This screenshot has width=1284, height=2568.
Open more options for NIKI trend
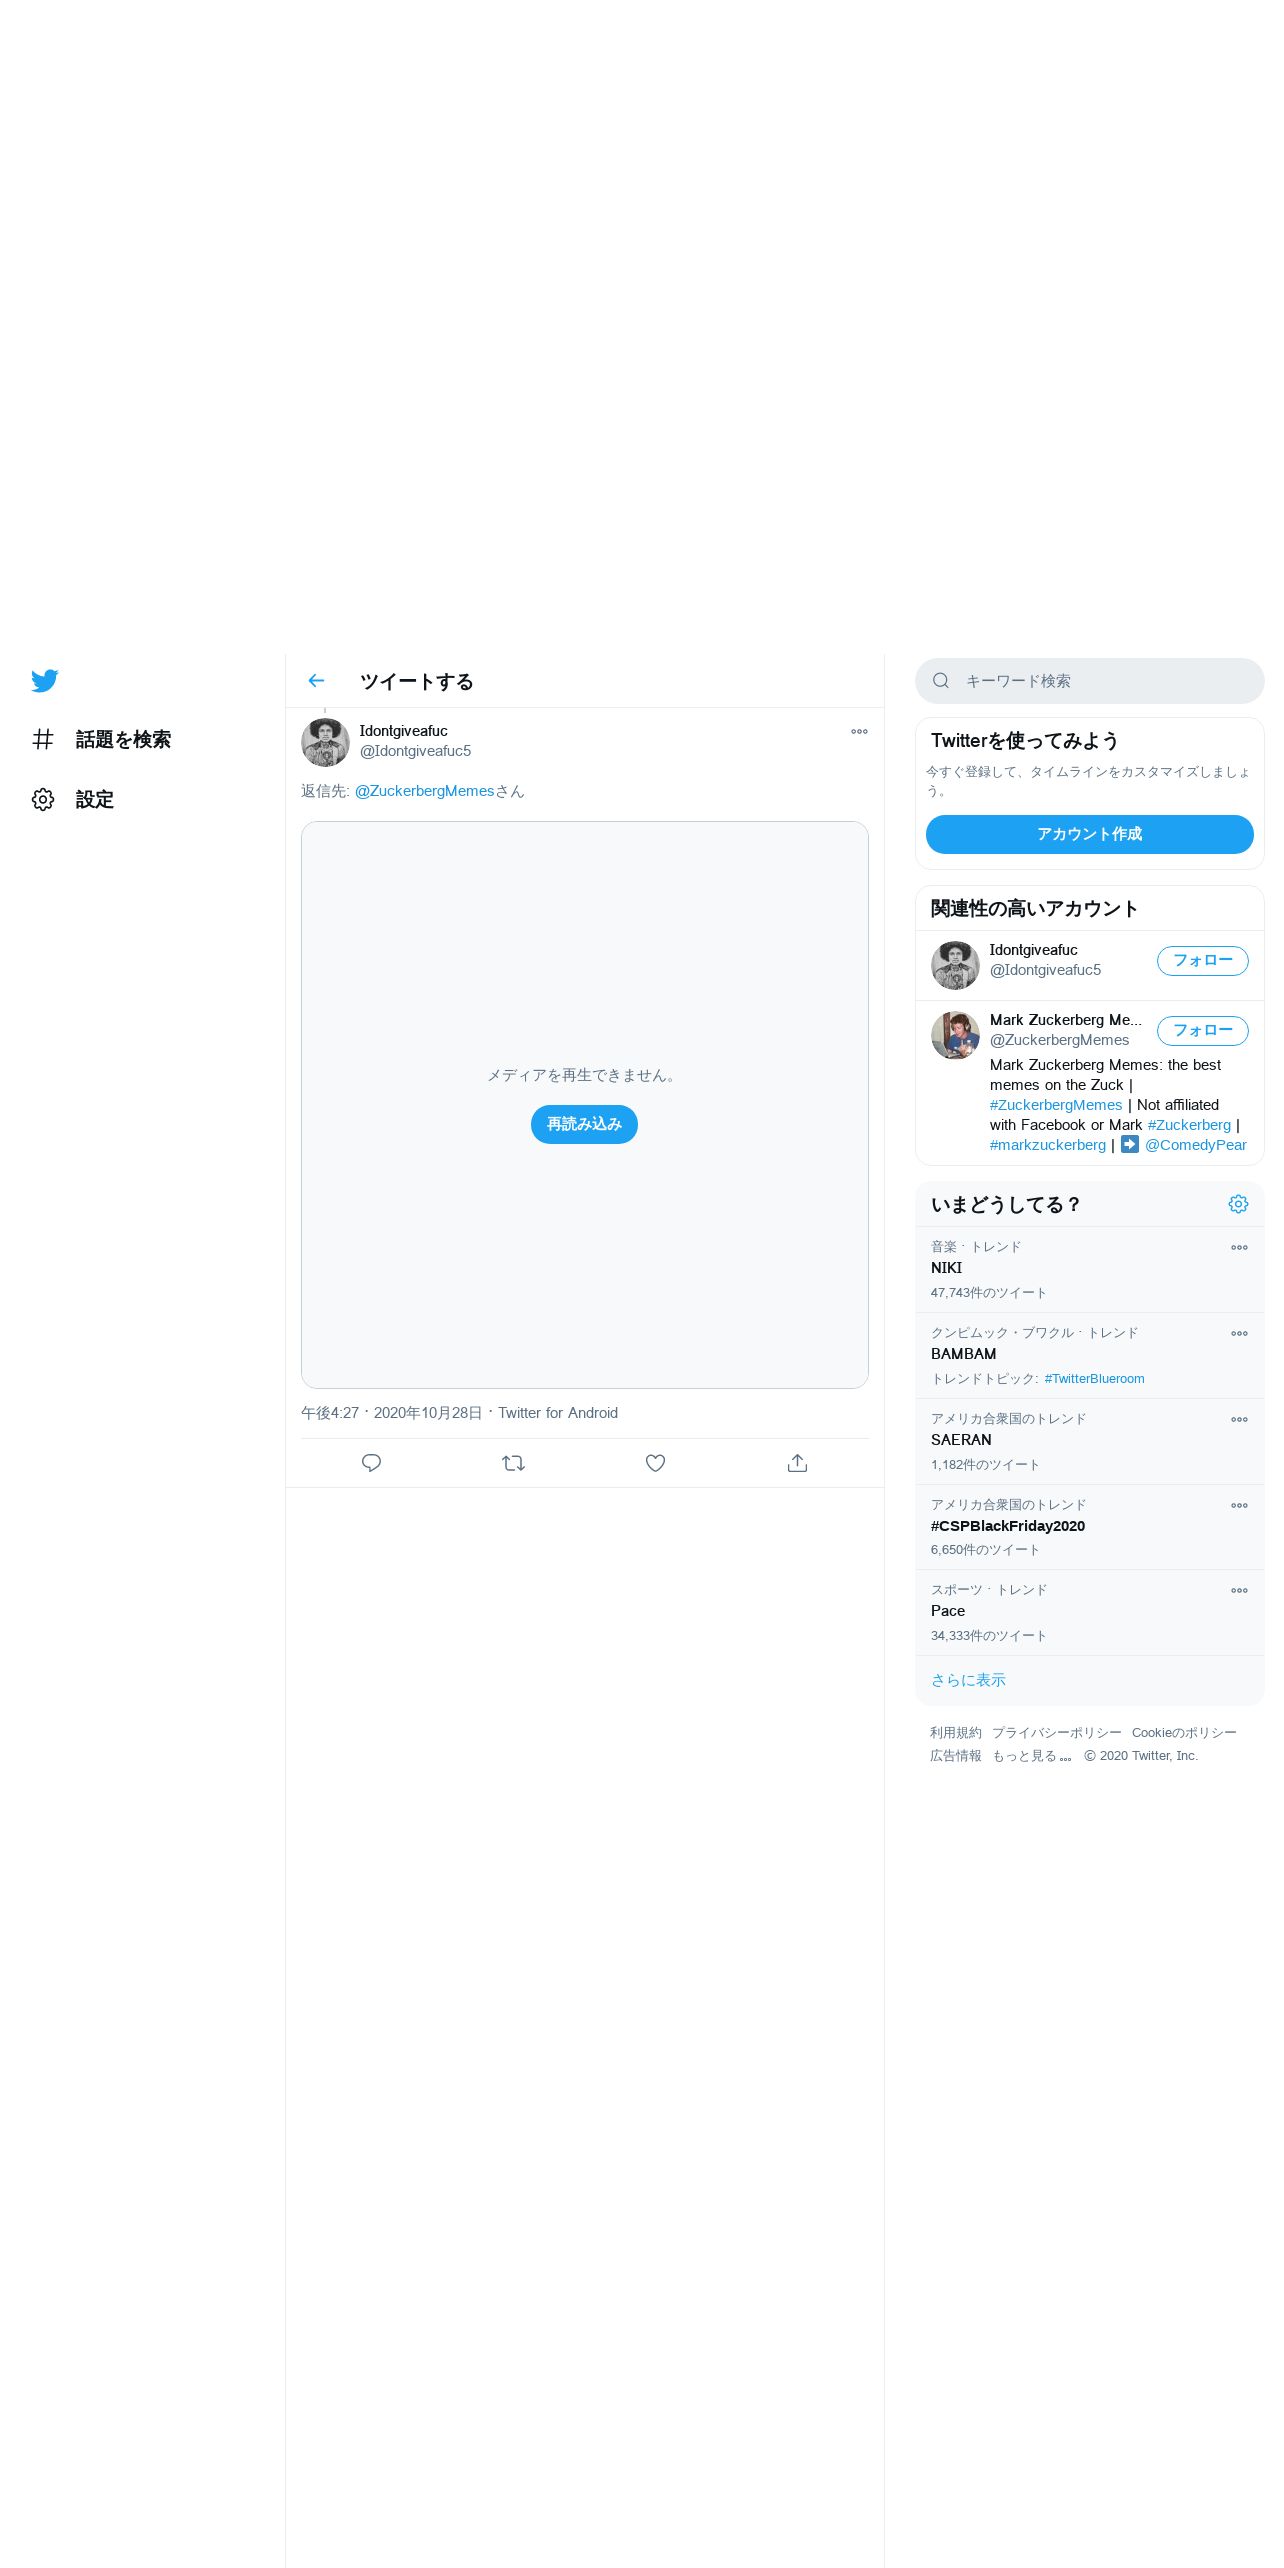(x=1239, y=1248)
